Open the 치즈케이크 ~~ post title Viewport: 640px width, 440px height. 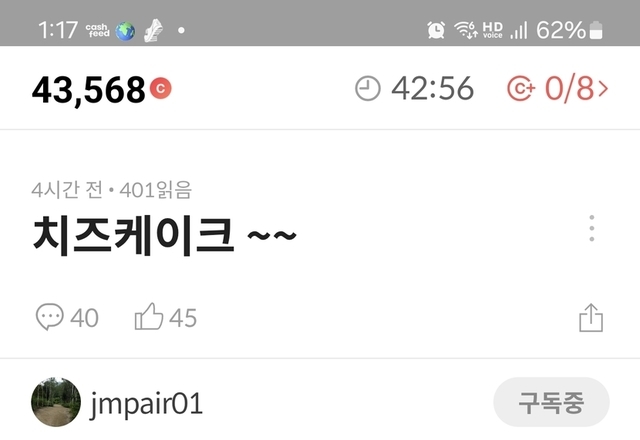[164, 236]
